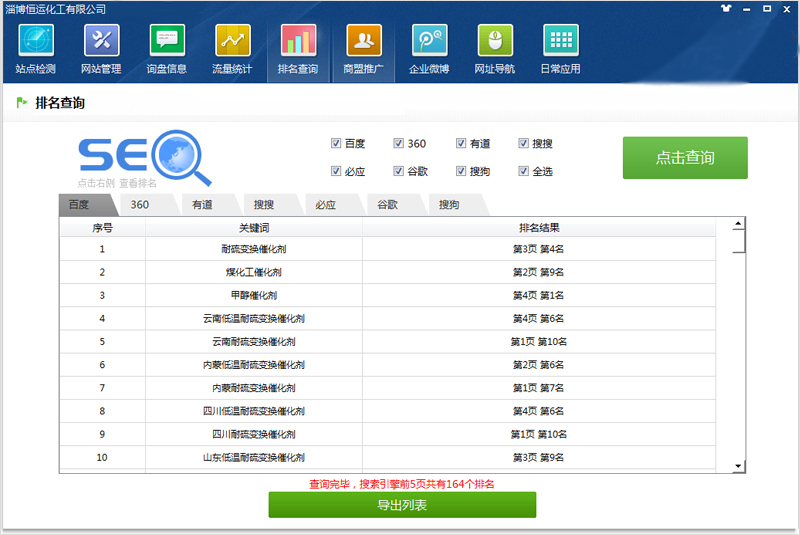Viewport: 800px width, 535px height.
Task: Click result 第3页 第4名 in row 1
Action: pyautogui.click(x=539, y=249)
